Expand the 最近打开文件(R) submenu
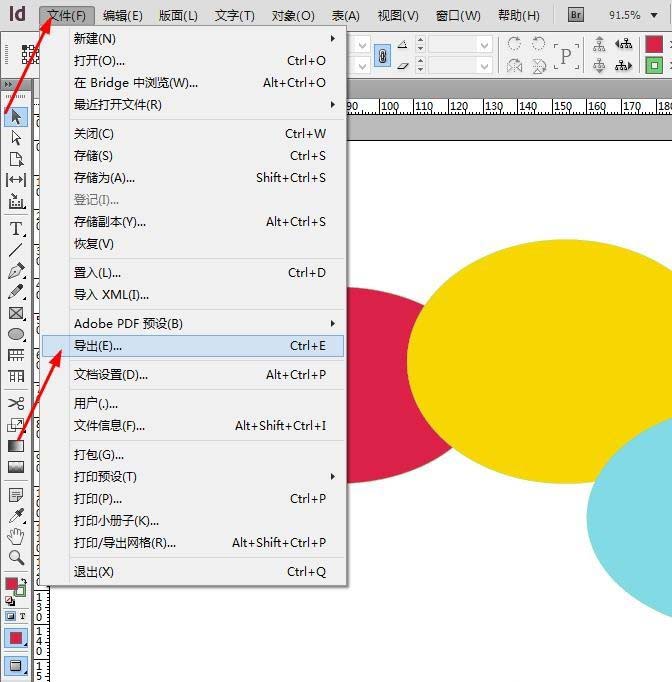 click(333, 104)
